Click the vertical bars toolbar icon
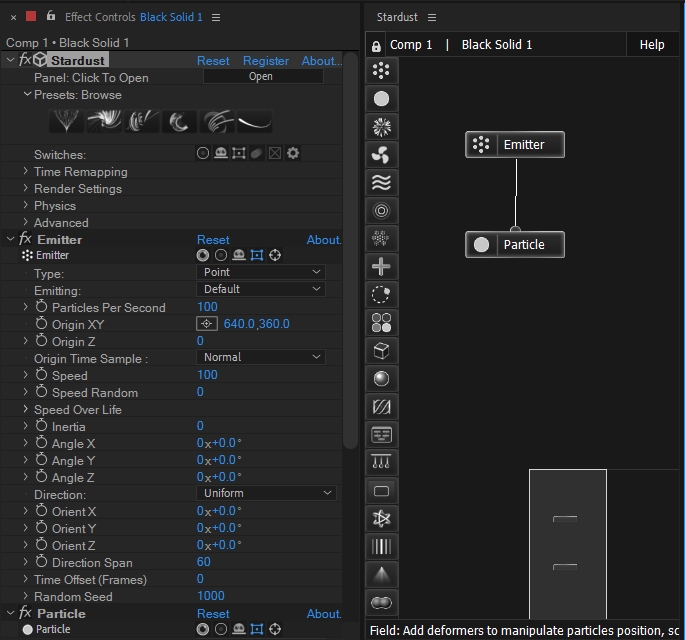 381,547
